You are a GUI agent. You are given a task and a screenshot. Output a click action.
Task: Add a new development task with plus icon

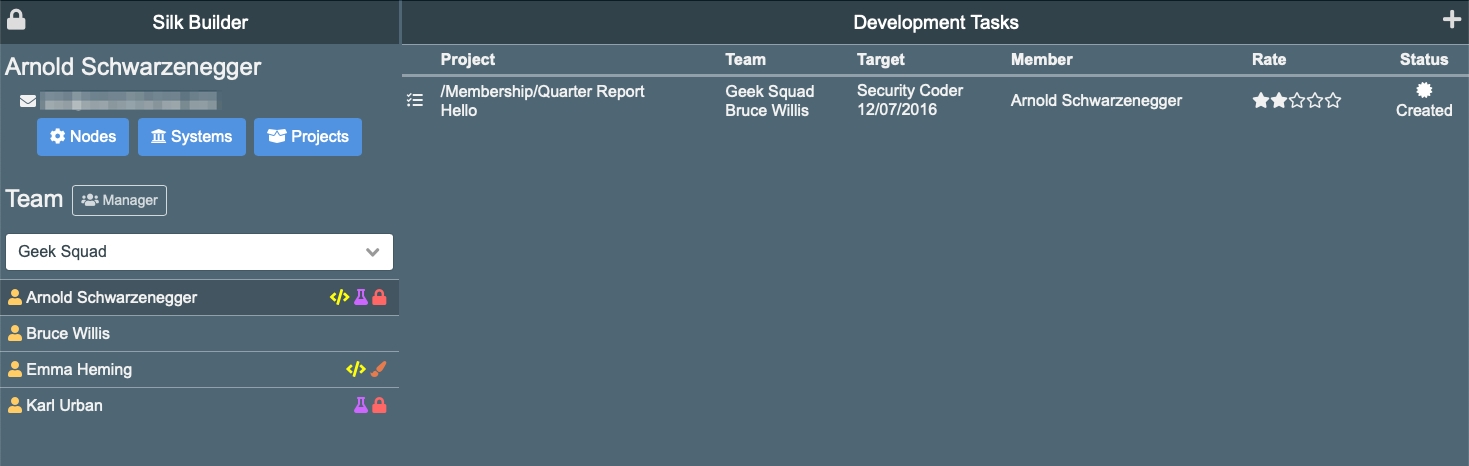pyautogui.click(x=1451, y=20)
